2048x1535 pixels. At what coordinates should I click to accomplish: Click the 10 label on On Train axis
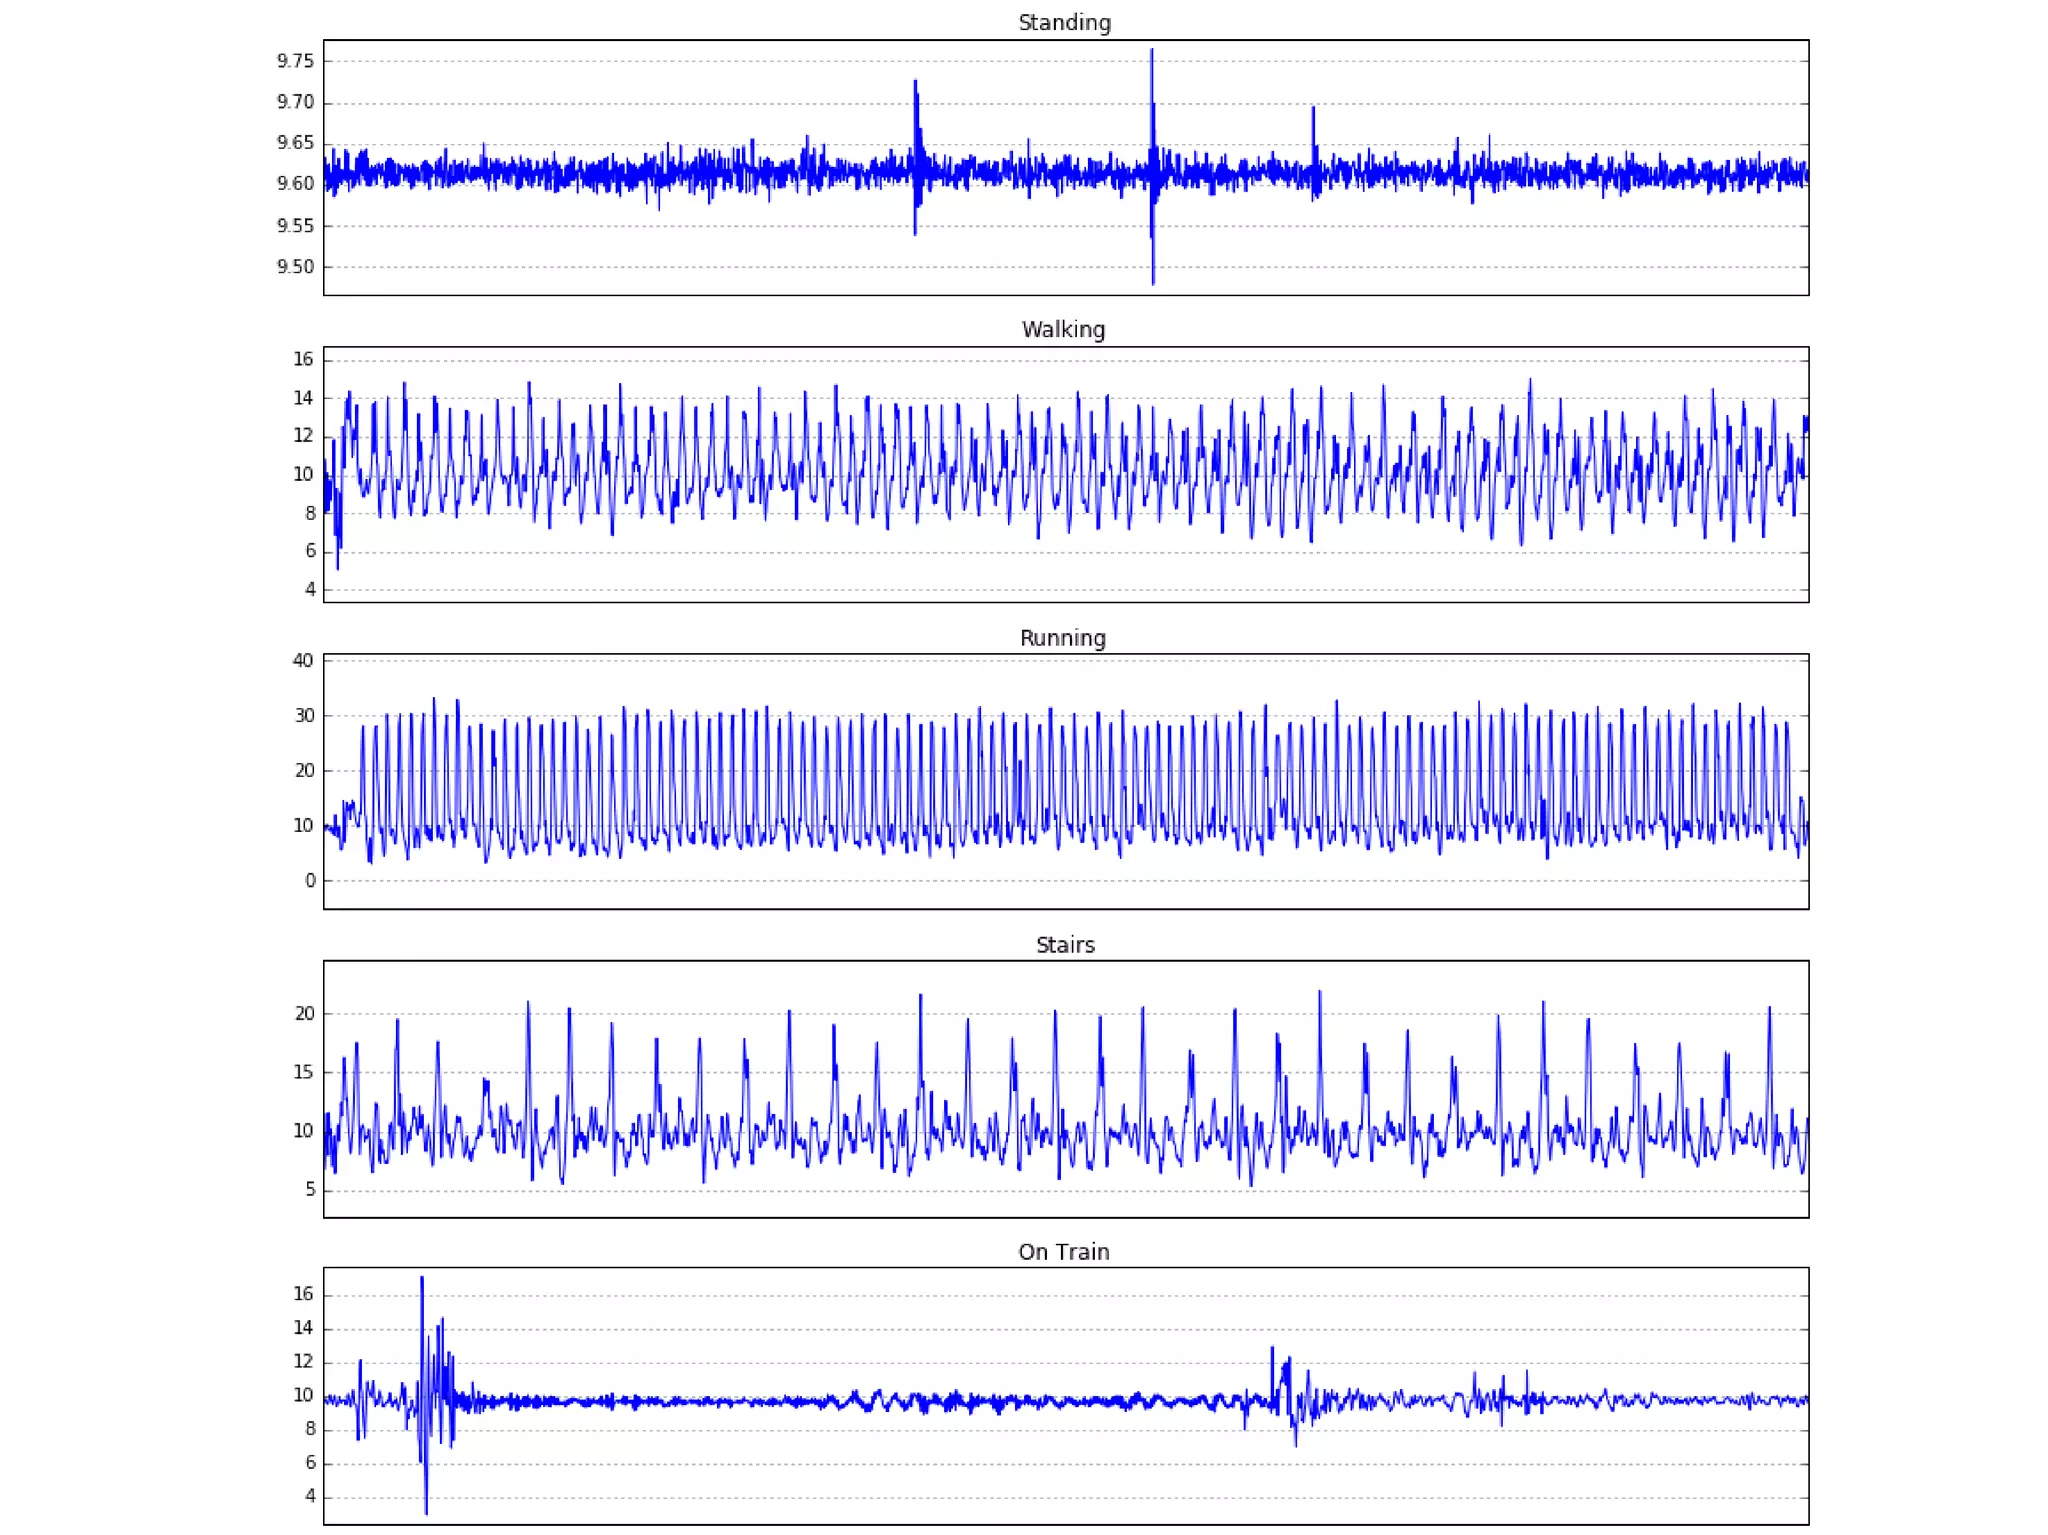303,1395
